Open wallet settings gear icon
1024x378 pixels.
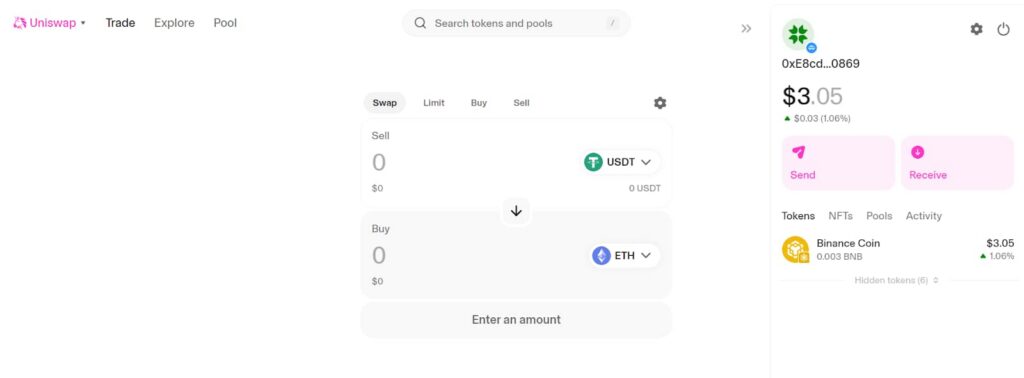click(976, 29)
